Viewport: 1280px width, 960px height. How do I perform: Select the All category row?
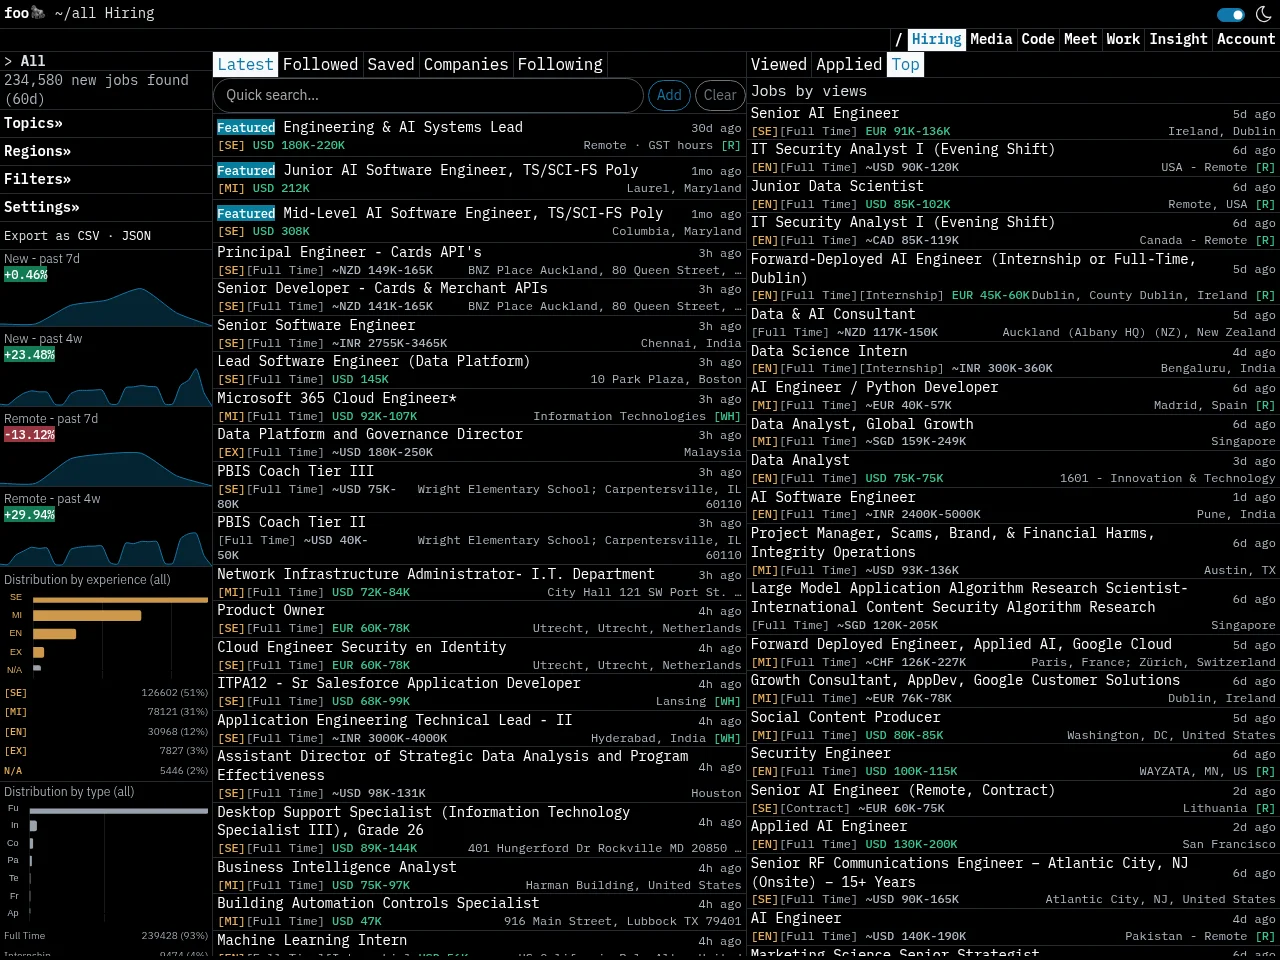tap(105, 61)
